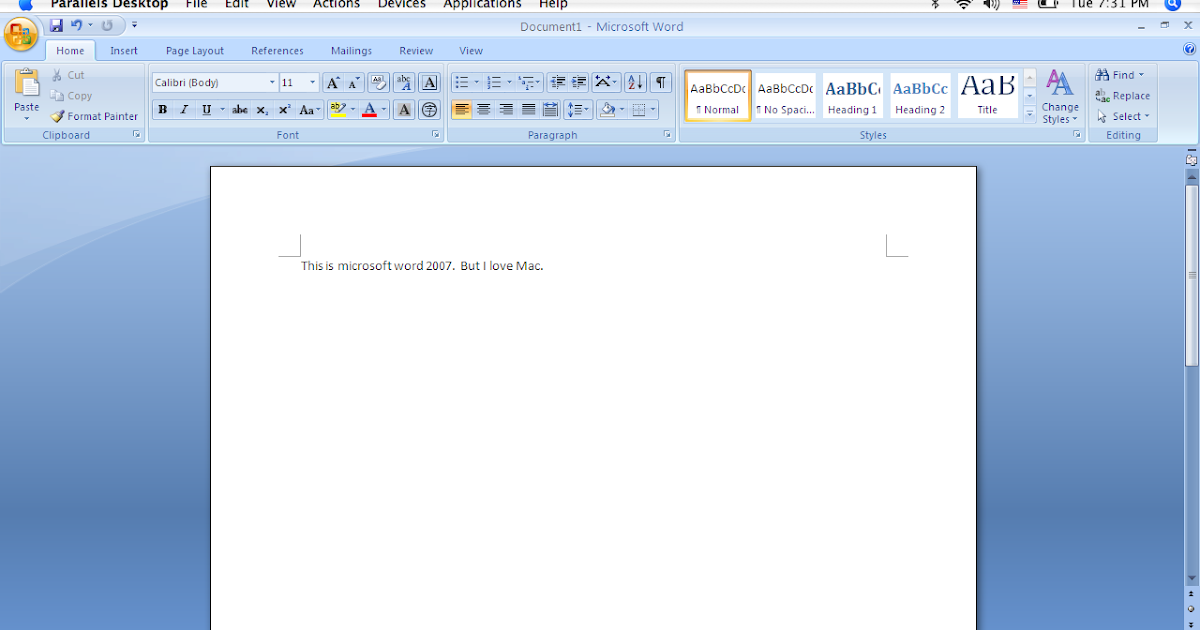Expand the Styles gallery More arrow
Image resolution: width=1200 pixels, height=630 pixels.
tap(1030, 115)
